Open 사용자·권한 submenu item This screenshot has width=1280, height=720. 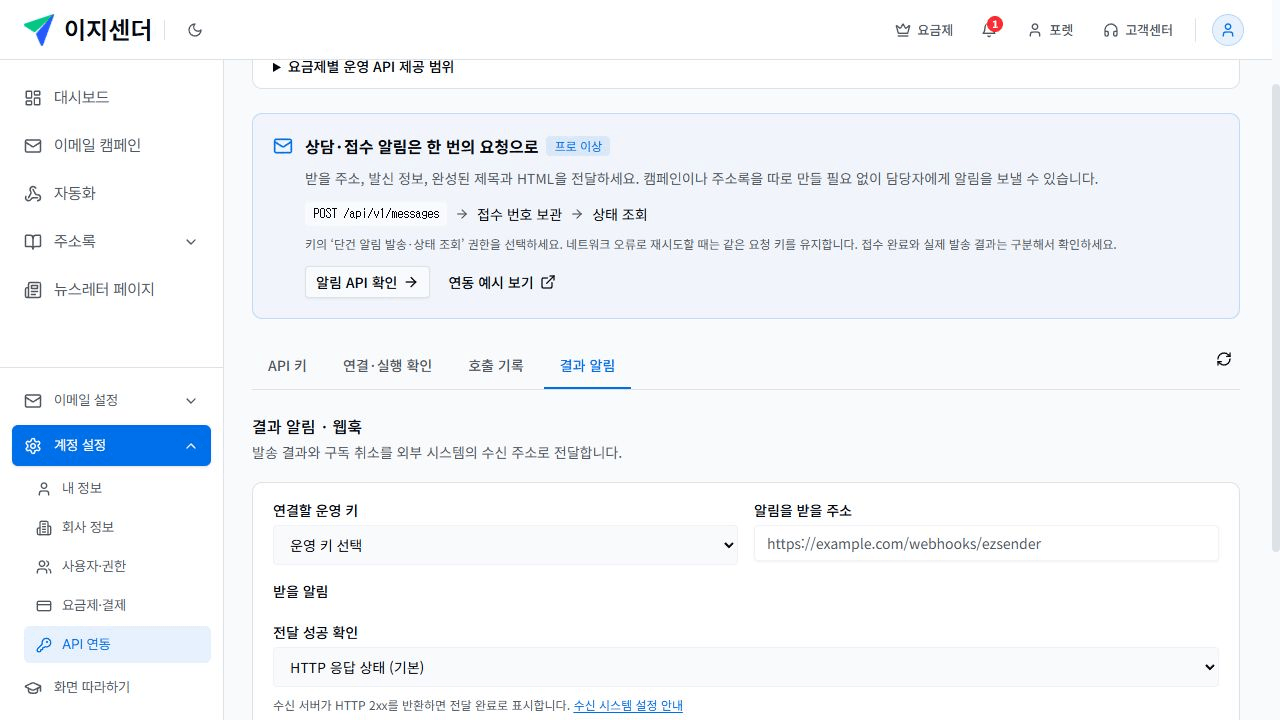point(117,566)
